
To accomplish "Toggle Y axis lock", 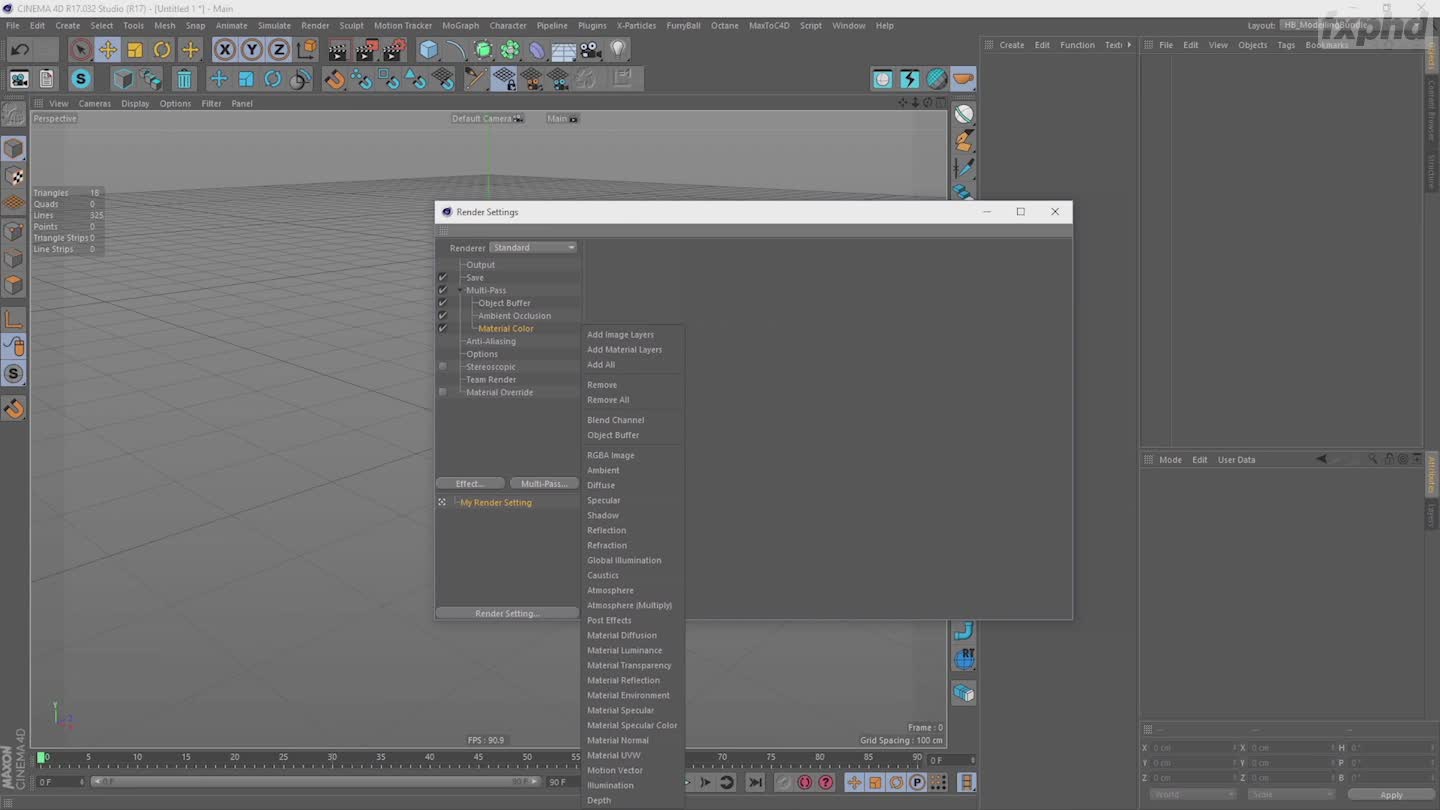I will click(x=252, y=49).
